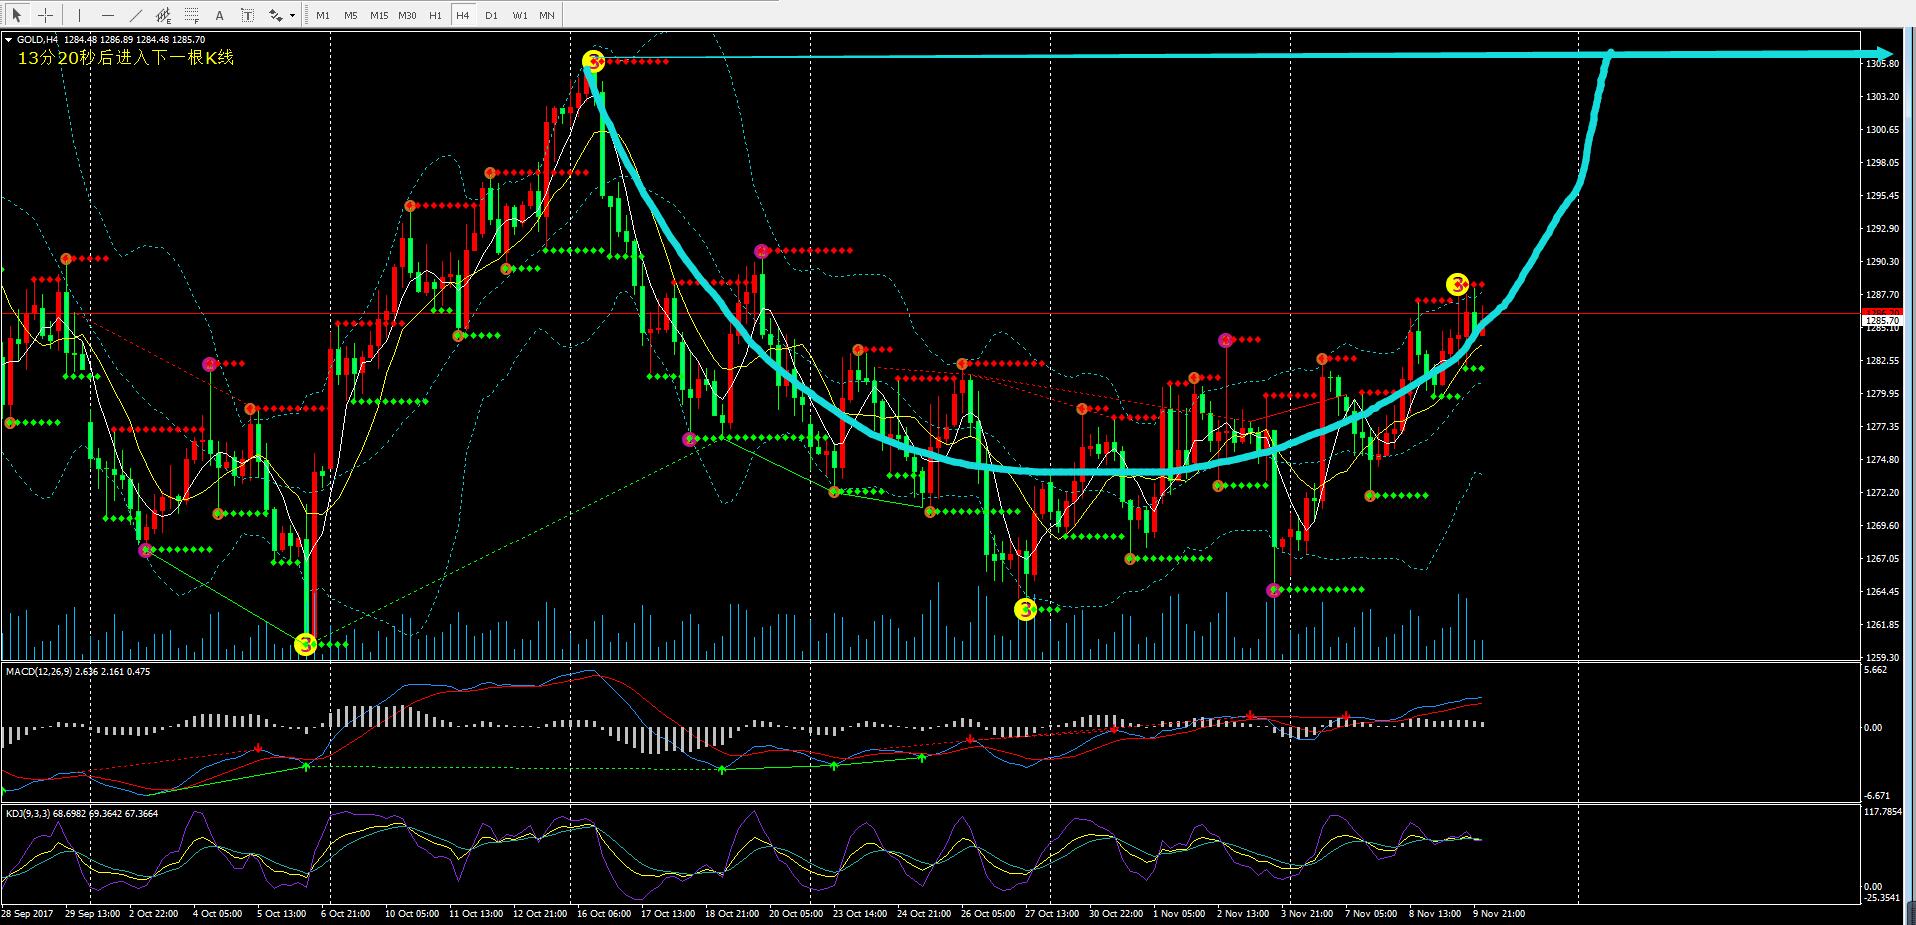This screenshot has height=925, width=1916.
Task: Click the highlighted current price 1285.70 tag
Action: pos(1880,321)
